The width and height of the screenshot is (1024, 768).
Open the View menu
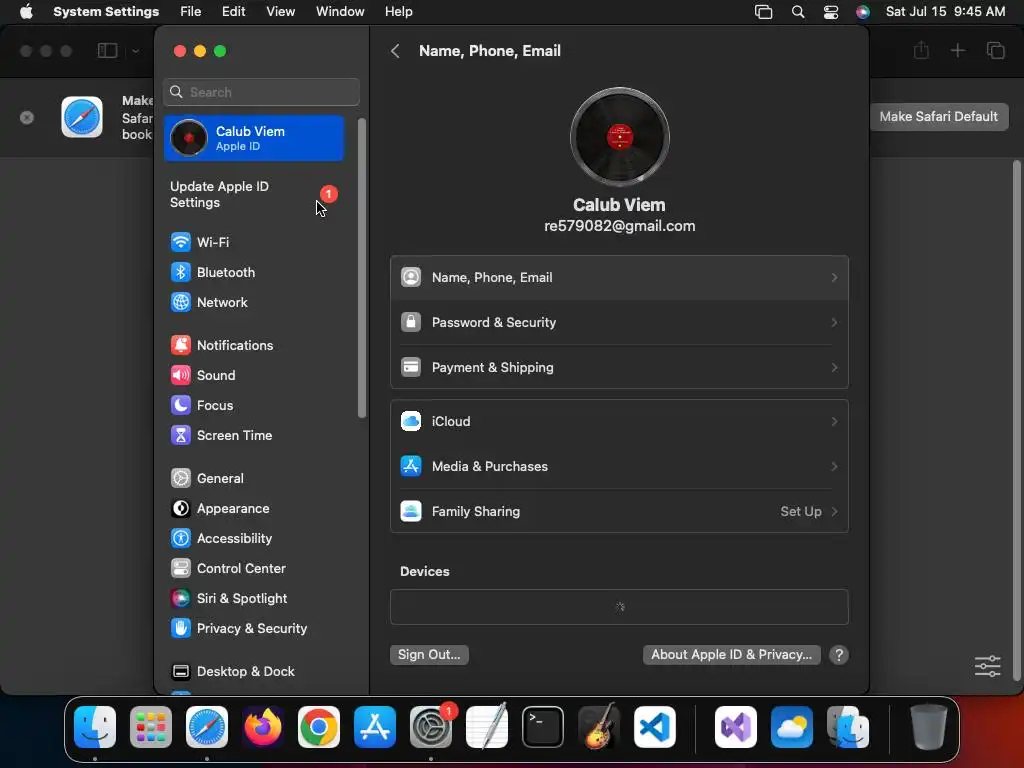coord(281,12)
